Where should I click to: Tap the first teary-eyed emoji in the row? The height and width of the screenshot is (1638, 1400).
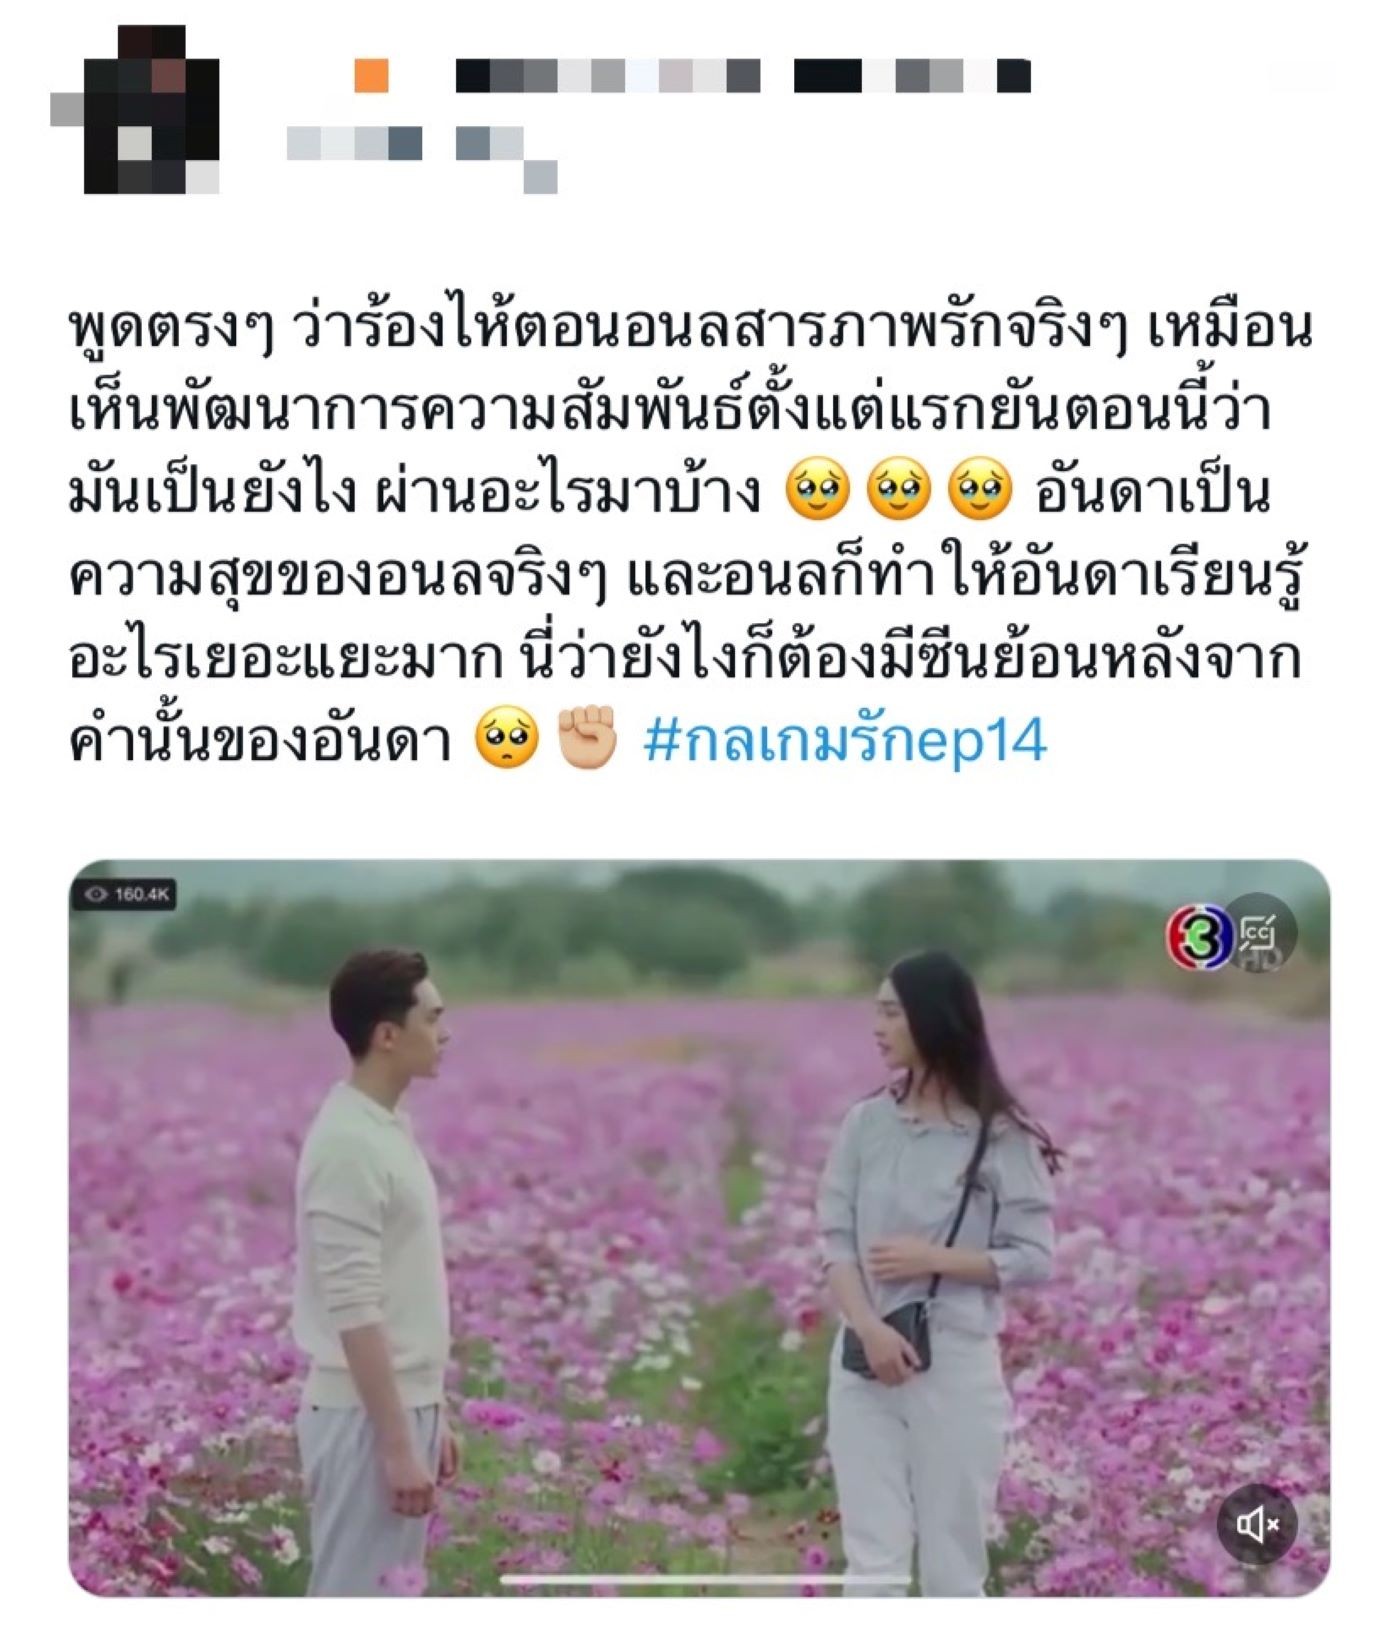818,490
